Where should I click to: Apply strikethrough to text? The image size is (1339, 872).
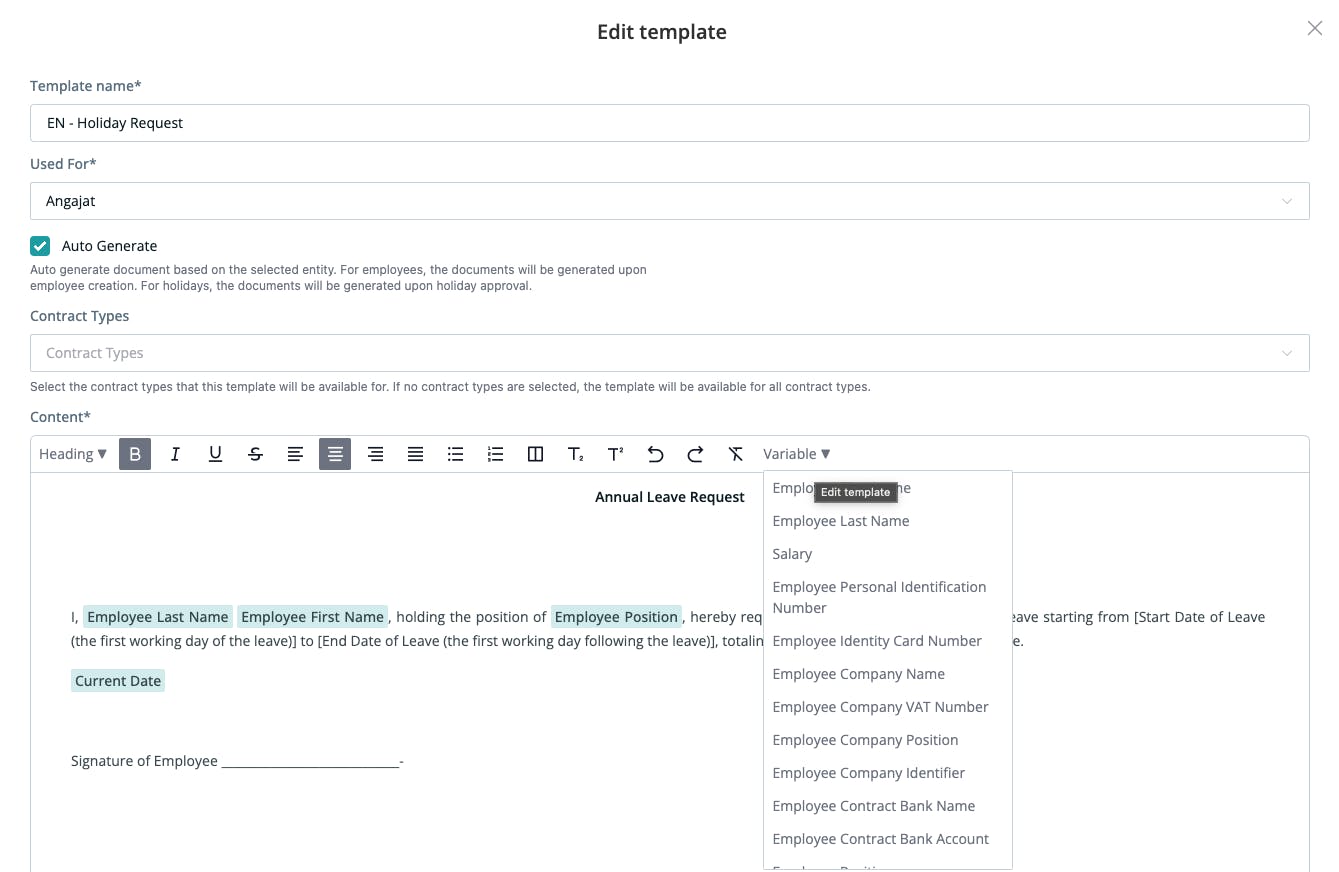coord(255,454)
